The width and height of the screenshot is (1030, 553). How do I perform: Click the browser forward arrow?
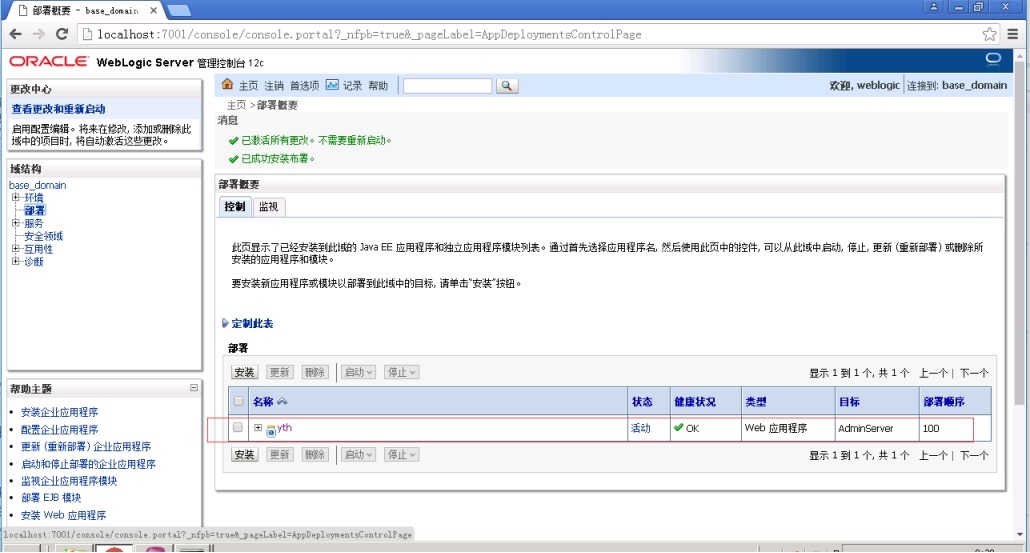[39, 34]
